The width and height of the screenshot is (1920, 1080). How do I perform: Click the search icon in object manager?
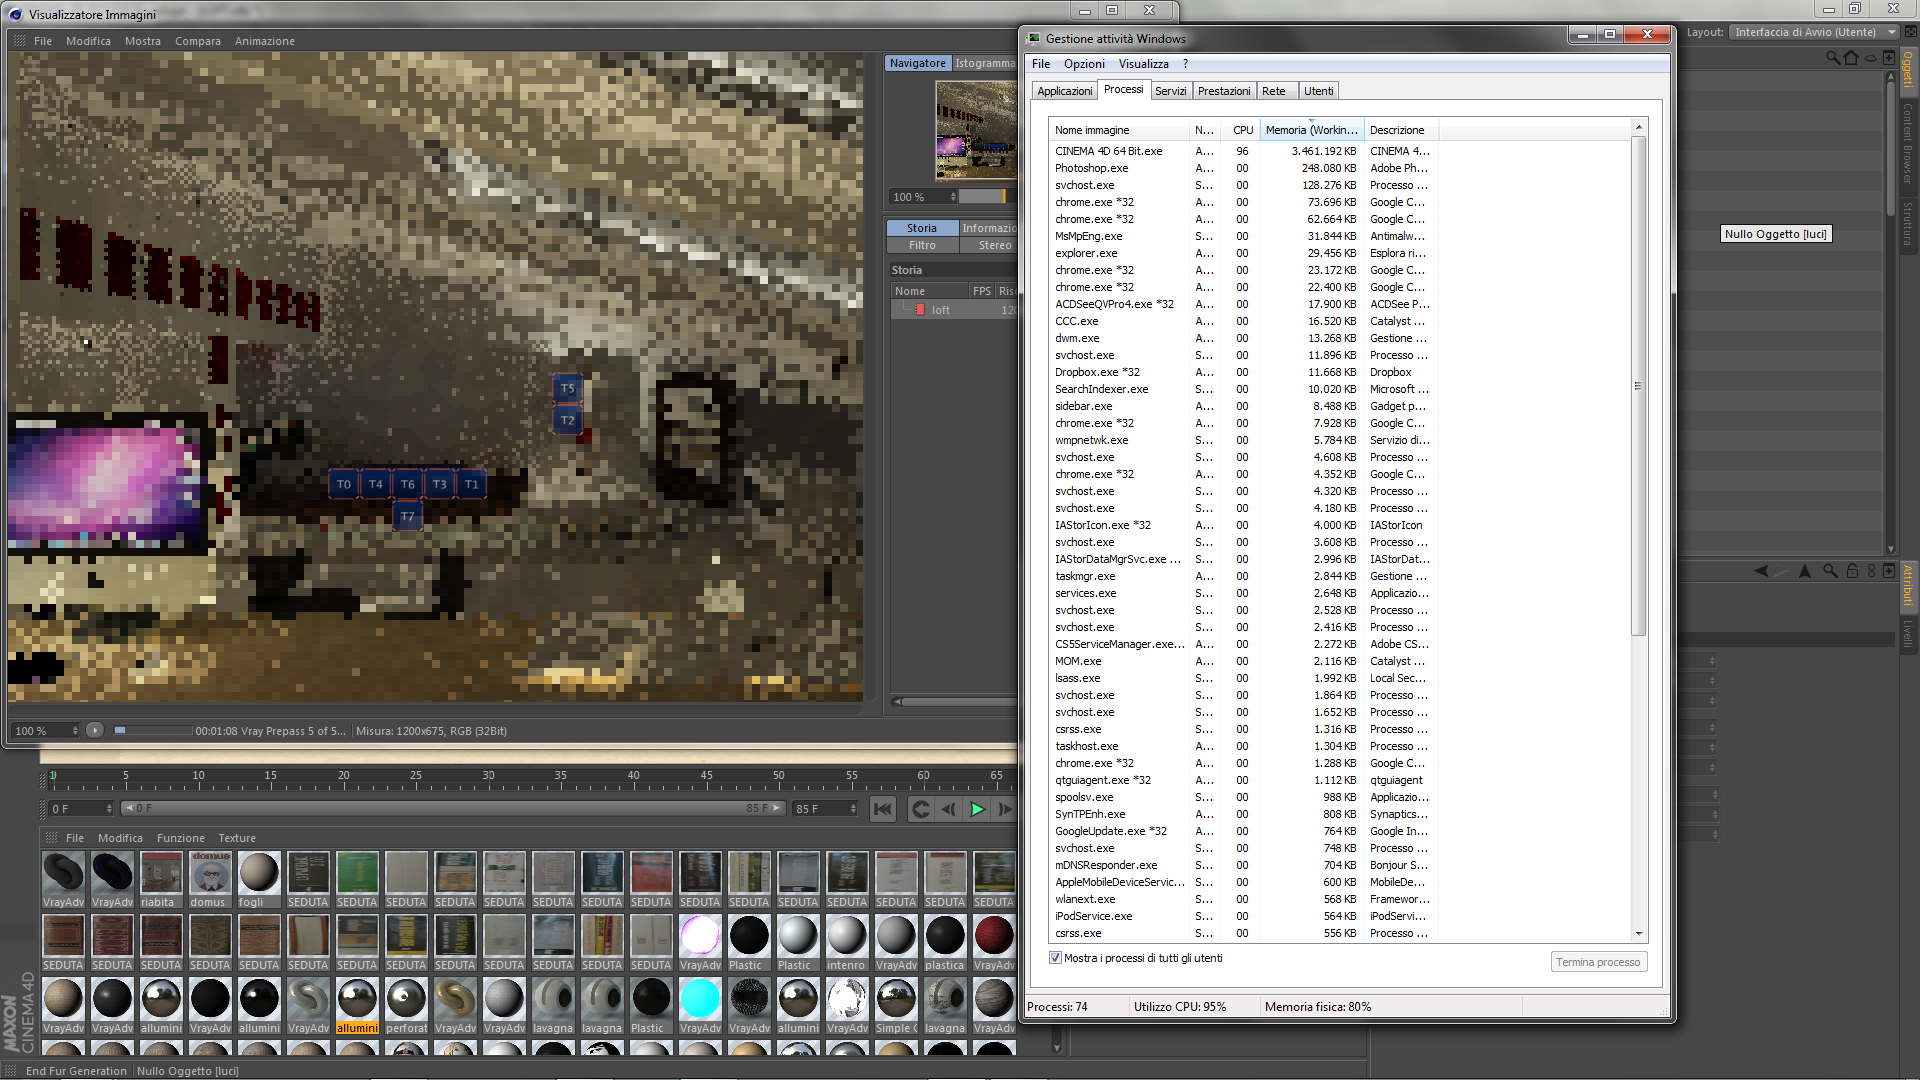click(1832, 58)
